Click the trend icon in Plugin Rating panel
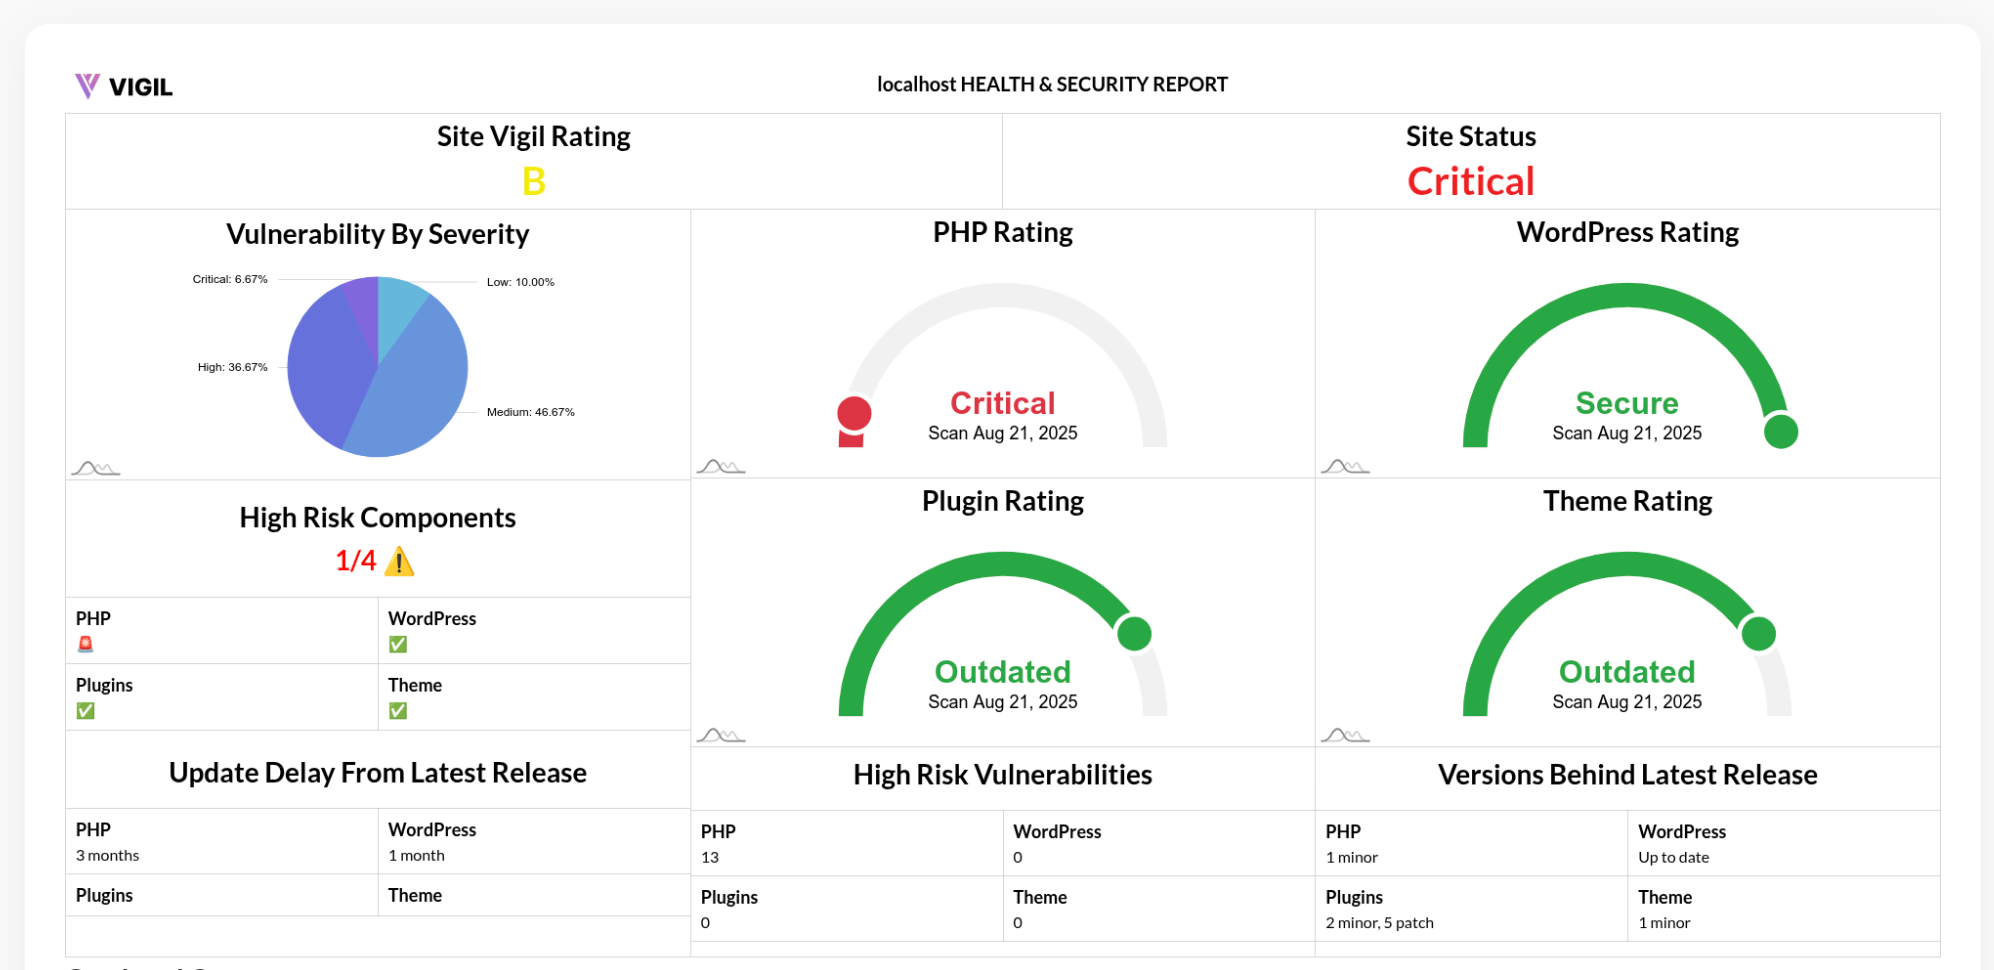 pyautogui.click(x=720, y=735)
